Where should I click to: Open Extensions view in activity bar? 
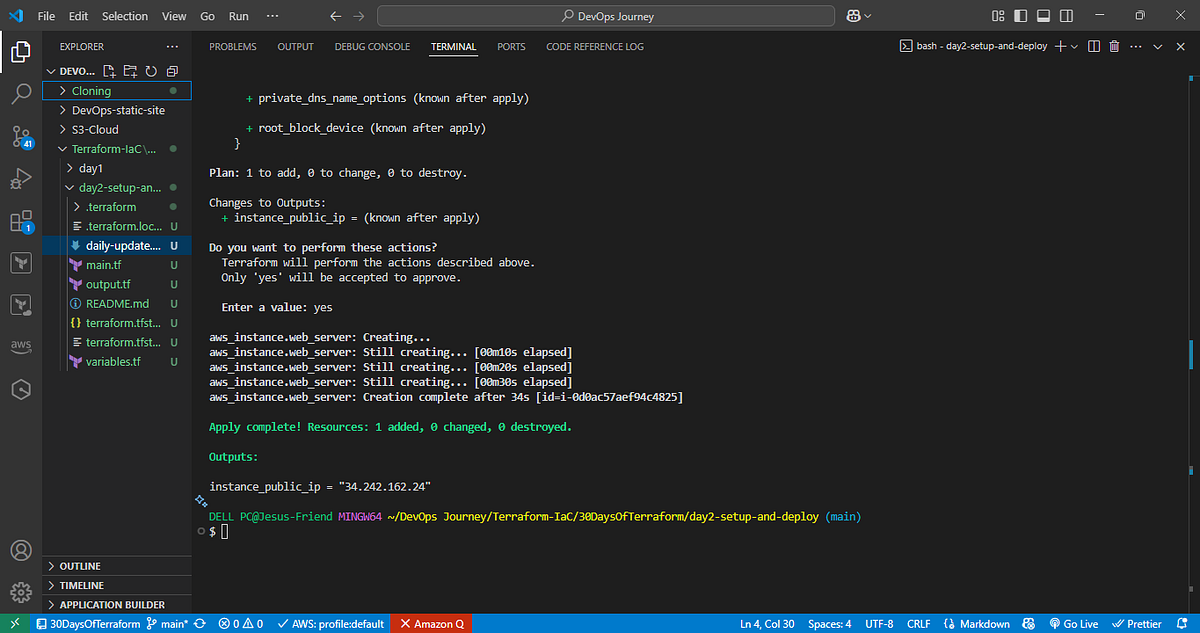click(x=21, y=221)
